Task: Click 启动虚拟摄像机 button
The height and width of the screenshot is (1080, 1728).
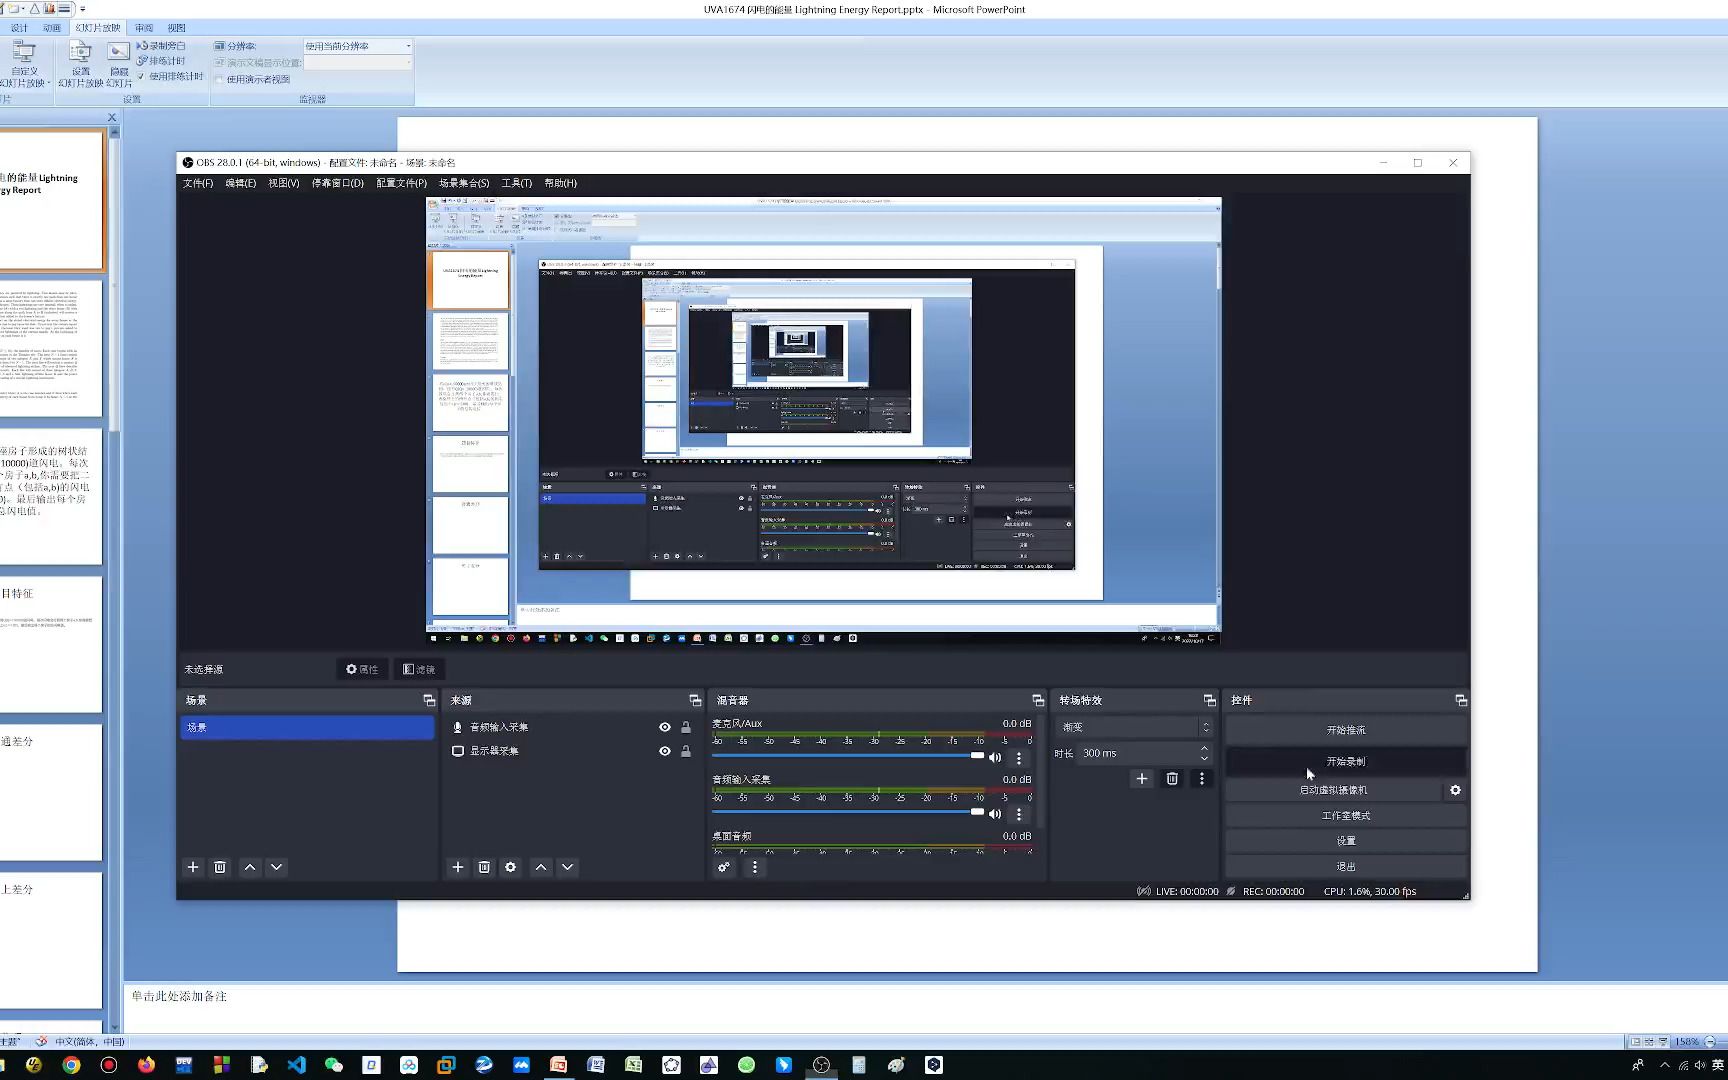Action: [x=1333, y=790]
